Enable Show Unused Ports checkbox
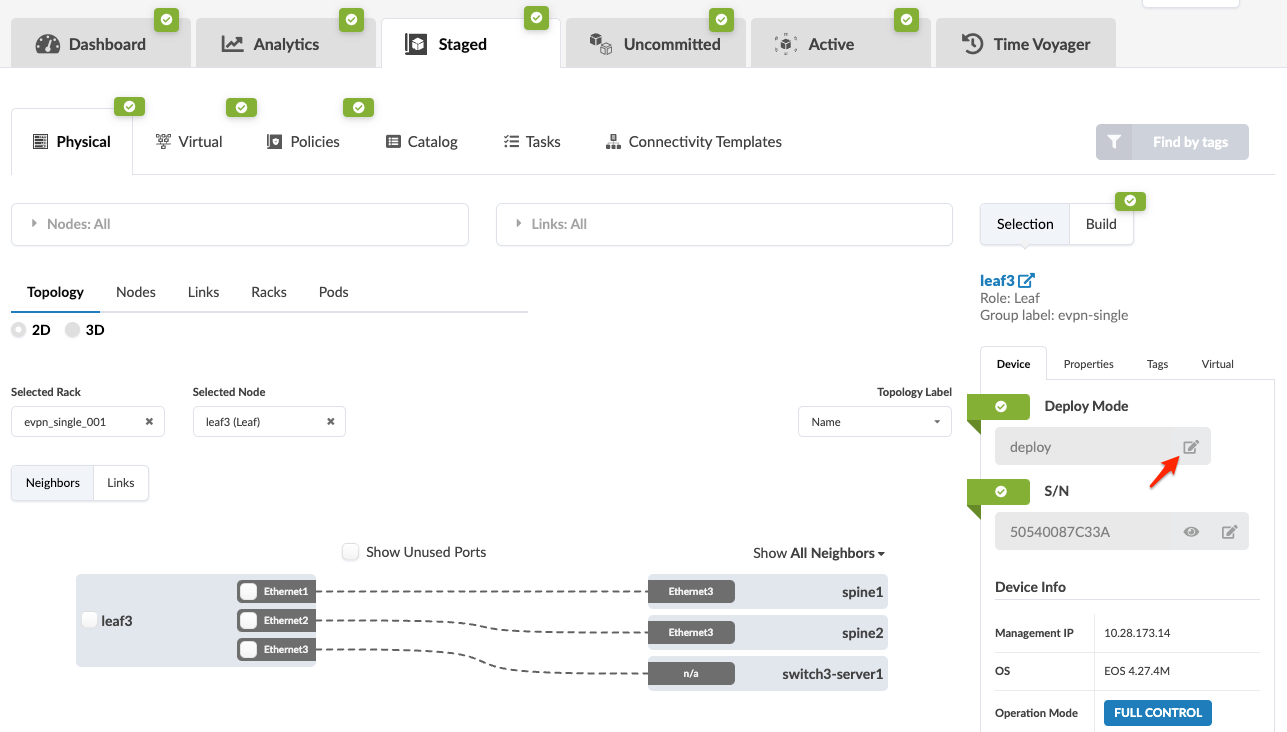The height and width of the screenshot is (732, 1287). tap(350, 552)
